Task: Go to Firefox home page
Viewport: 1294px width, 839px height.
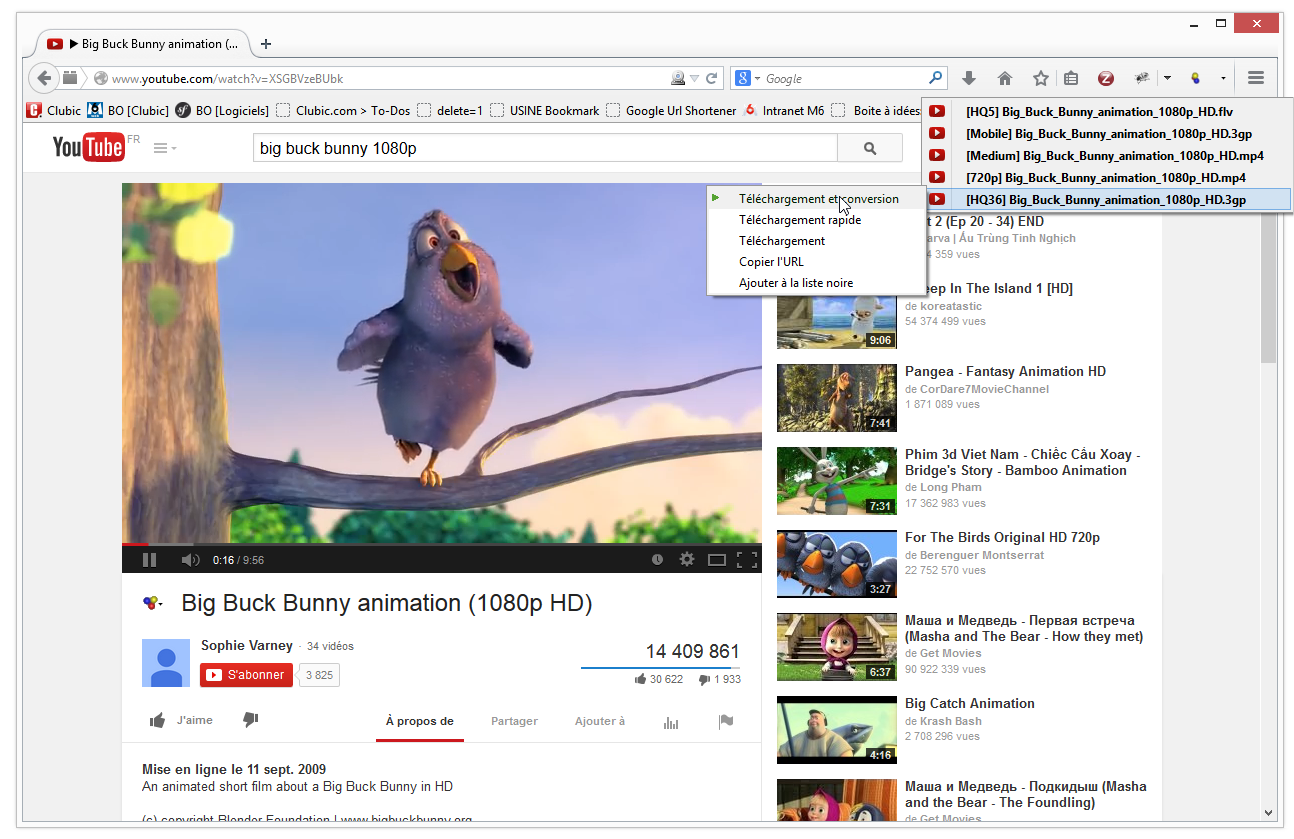Action: tap(1005, 78)
